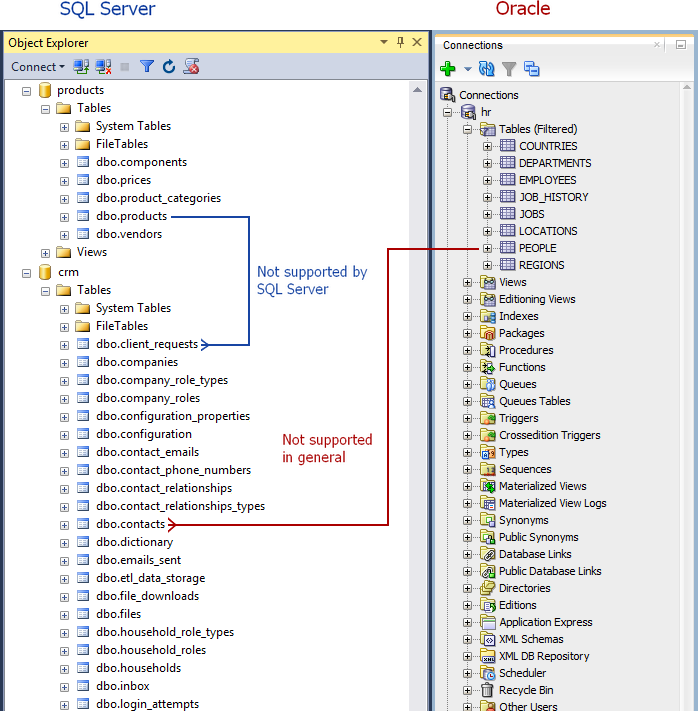Select the Connections tab

tap(472, 45)
